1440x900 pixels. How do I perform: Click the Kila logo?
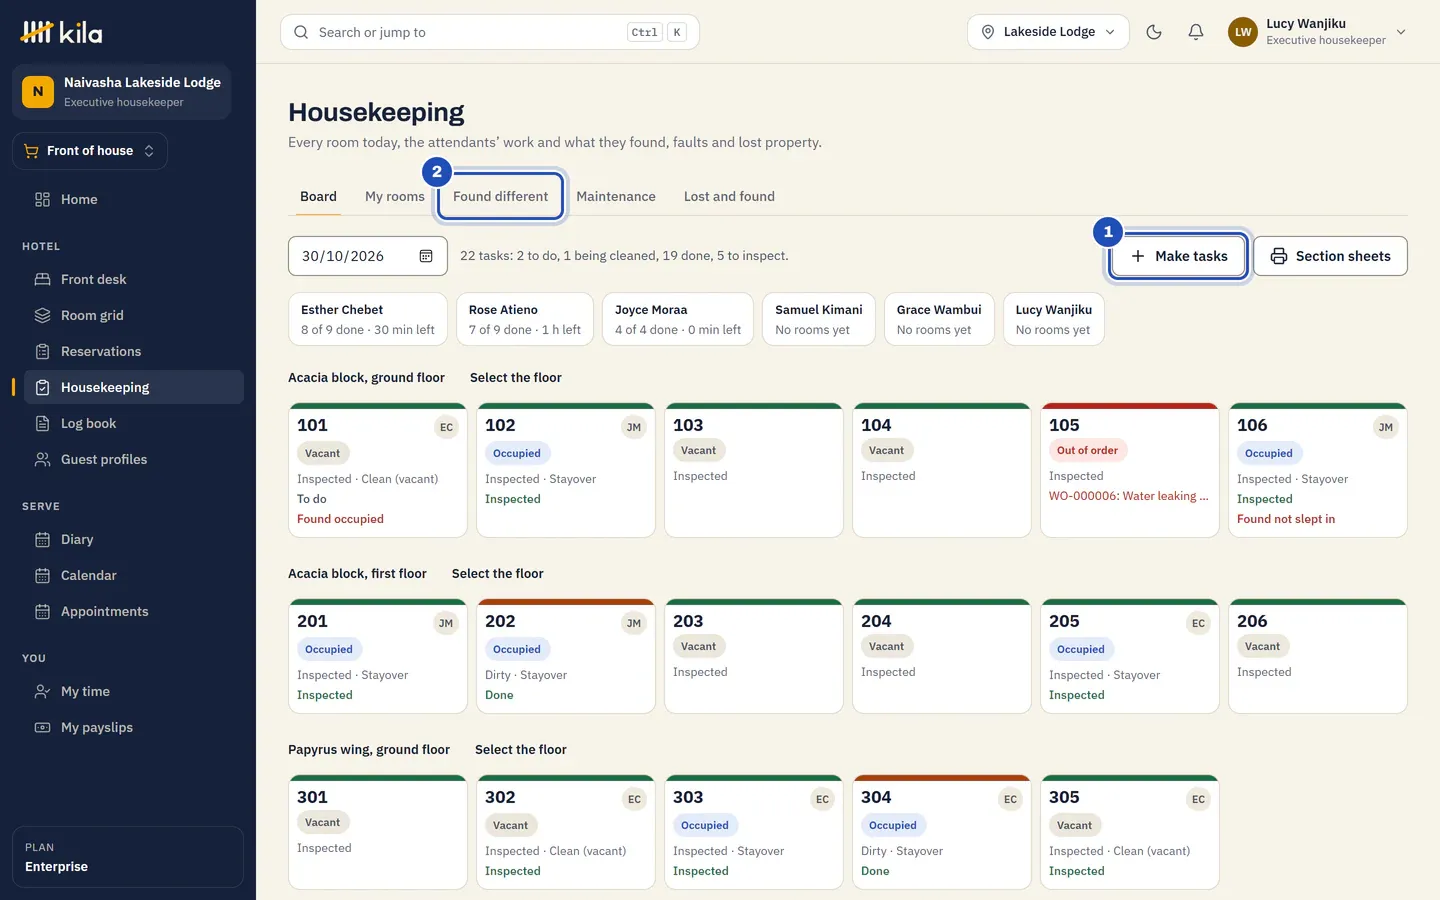[61, 32]
